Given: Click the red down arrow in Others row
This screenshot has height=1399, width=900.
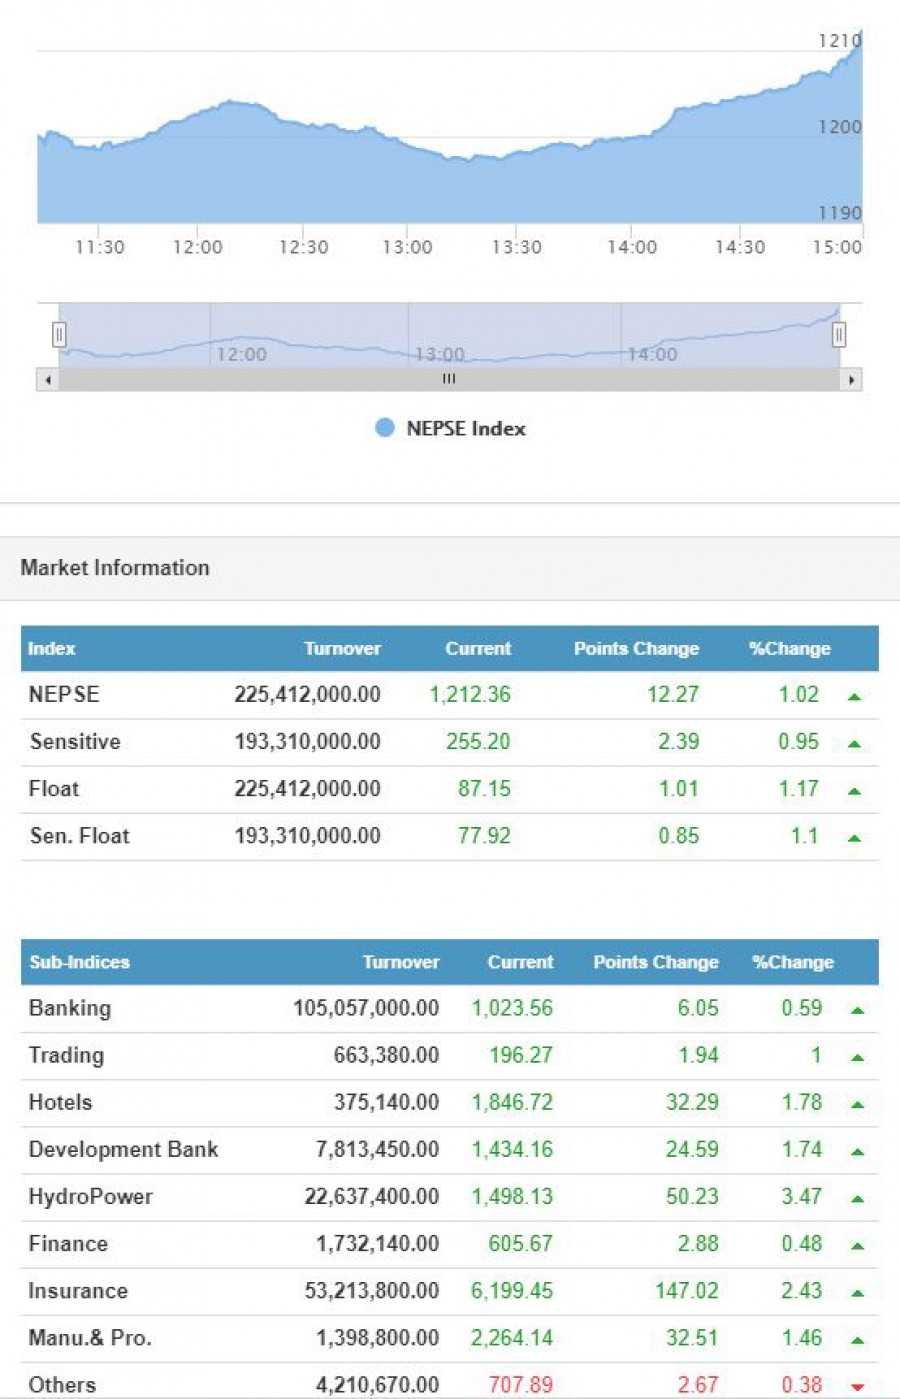Looking at the screenshot, I should point(857,1387).
